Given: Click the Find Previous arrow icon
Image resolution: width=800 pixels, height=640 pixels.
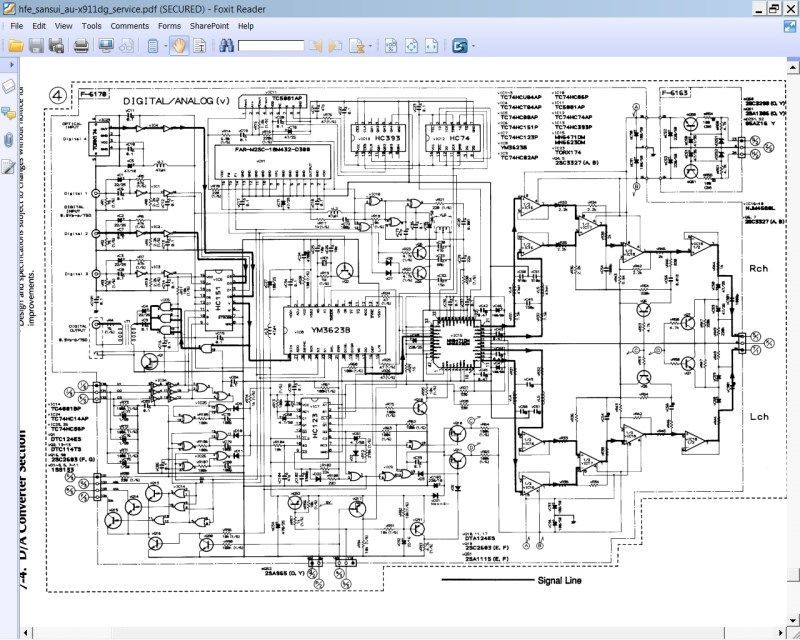Looking at the screenshot, I should [316, 46].
